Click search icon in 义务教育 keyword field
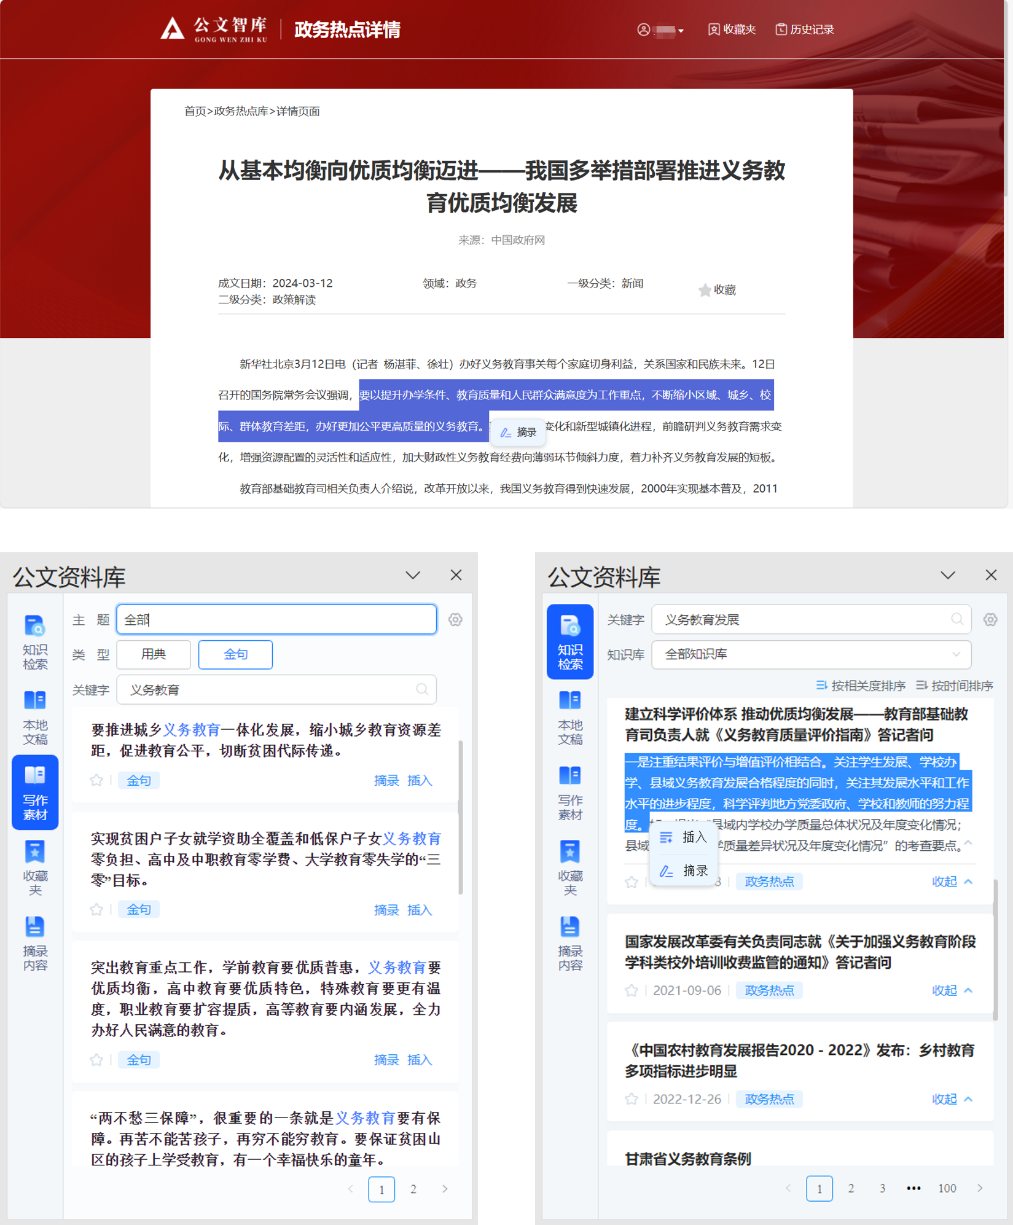The image size is (1013, 1225). click(422, 689)
